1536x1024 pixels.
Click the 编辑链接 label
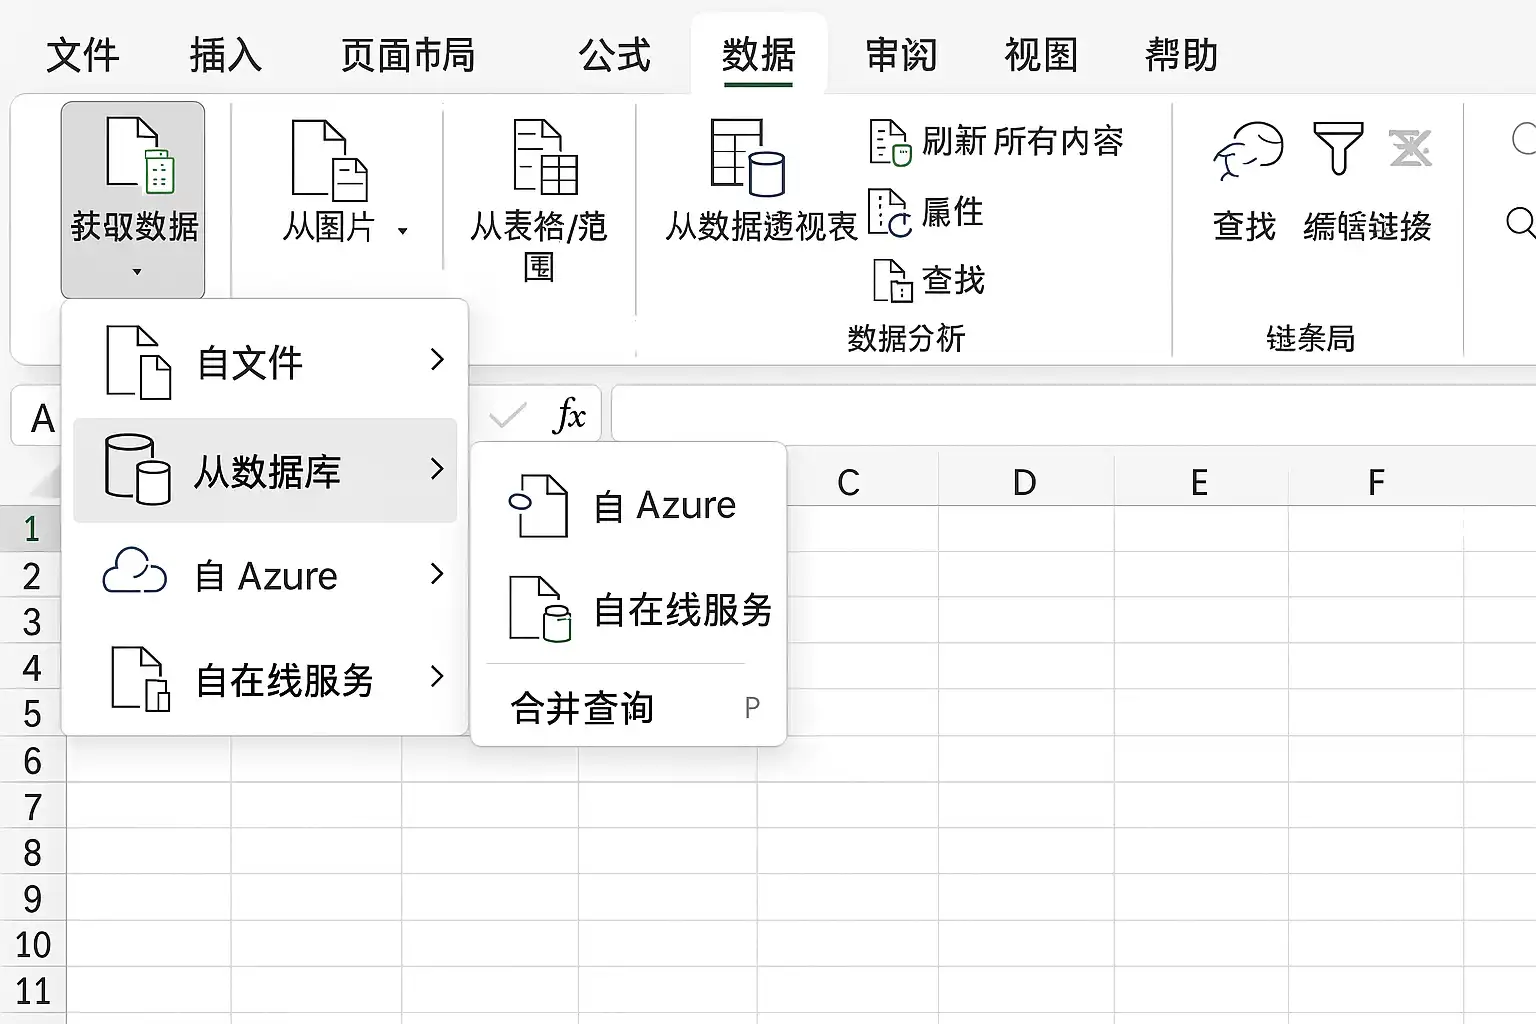point(1368,227)
